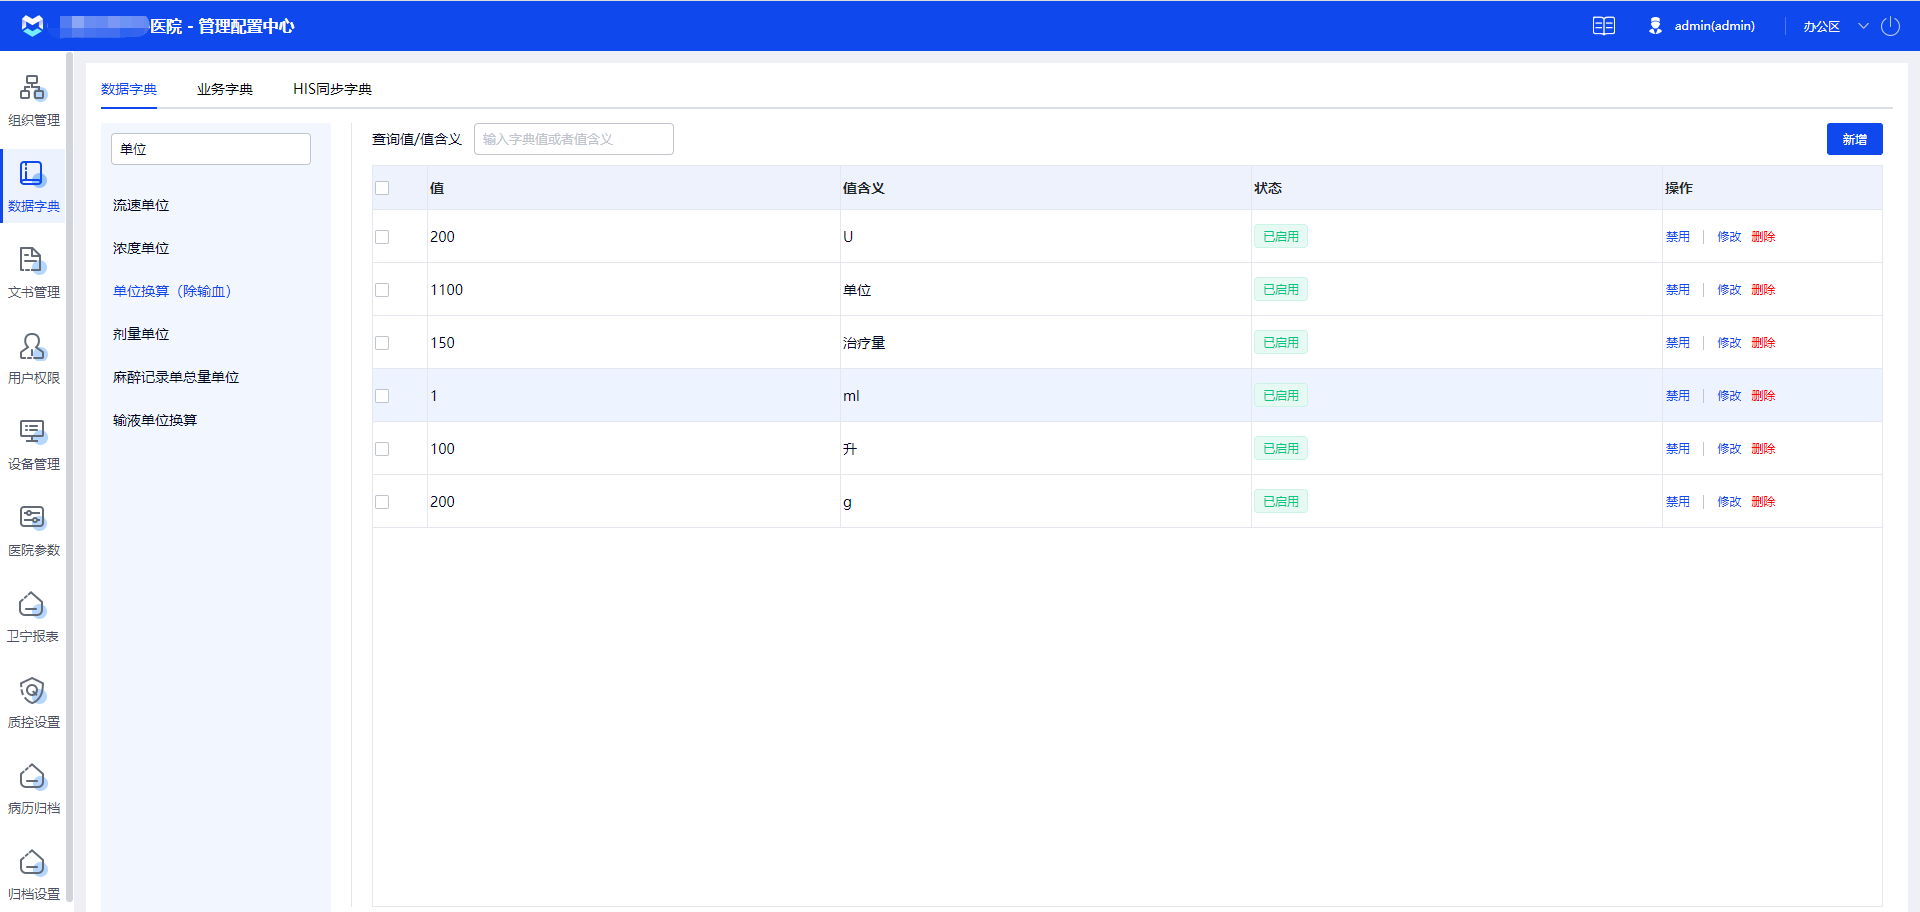Click the 查询值/值含义 input field
This screenshot has width=1920, height=912.
pyautogui.click(x=574, y=139)
